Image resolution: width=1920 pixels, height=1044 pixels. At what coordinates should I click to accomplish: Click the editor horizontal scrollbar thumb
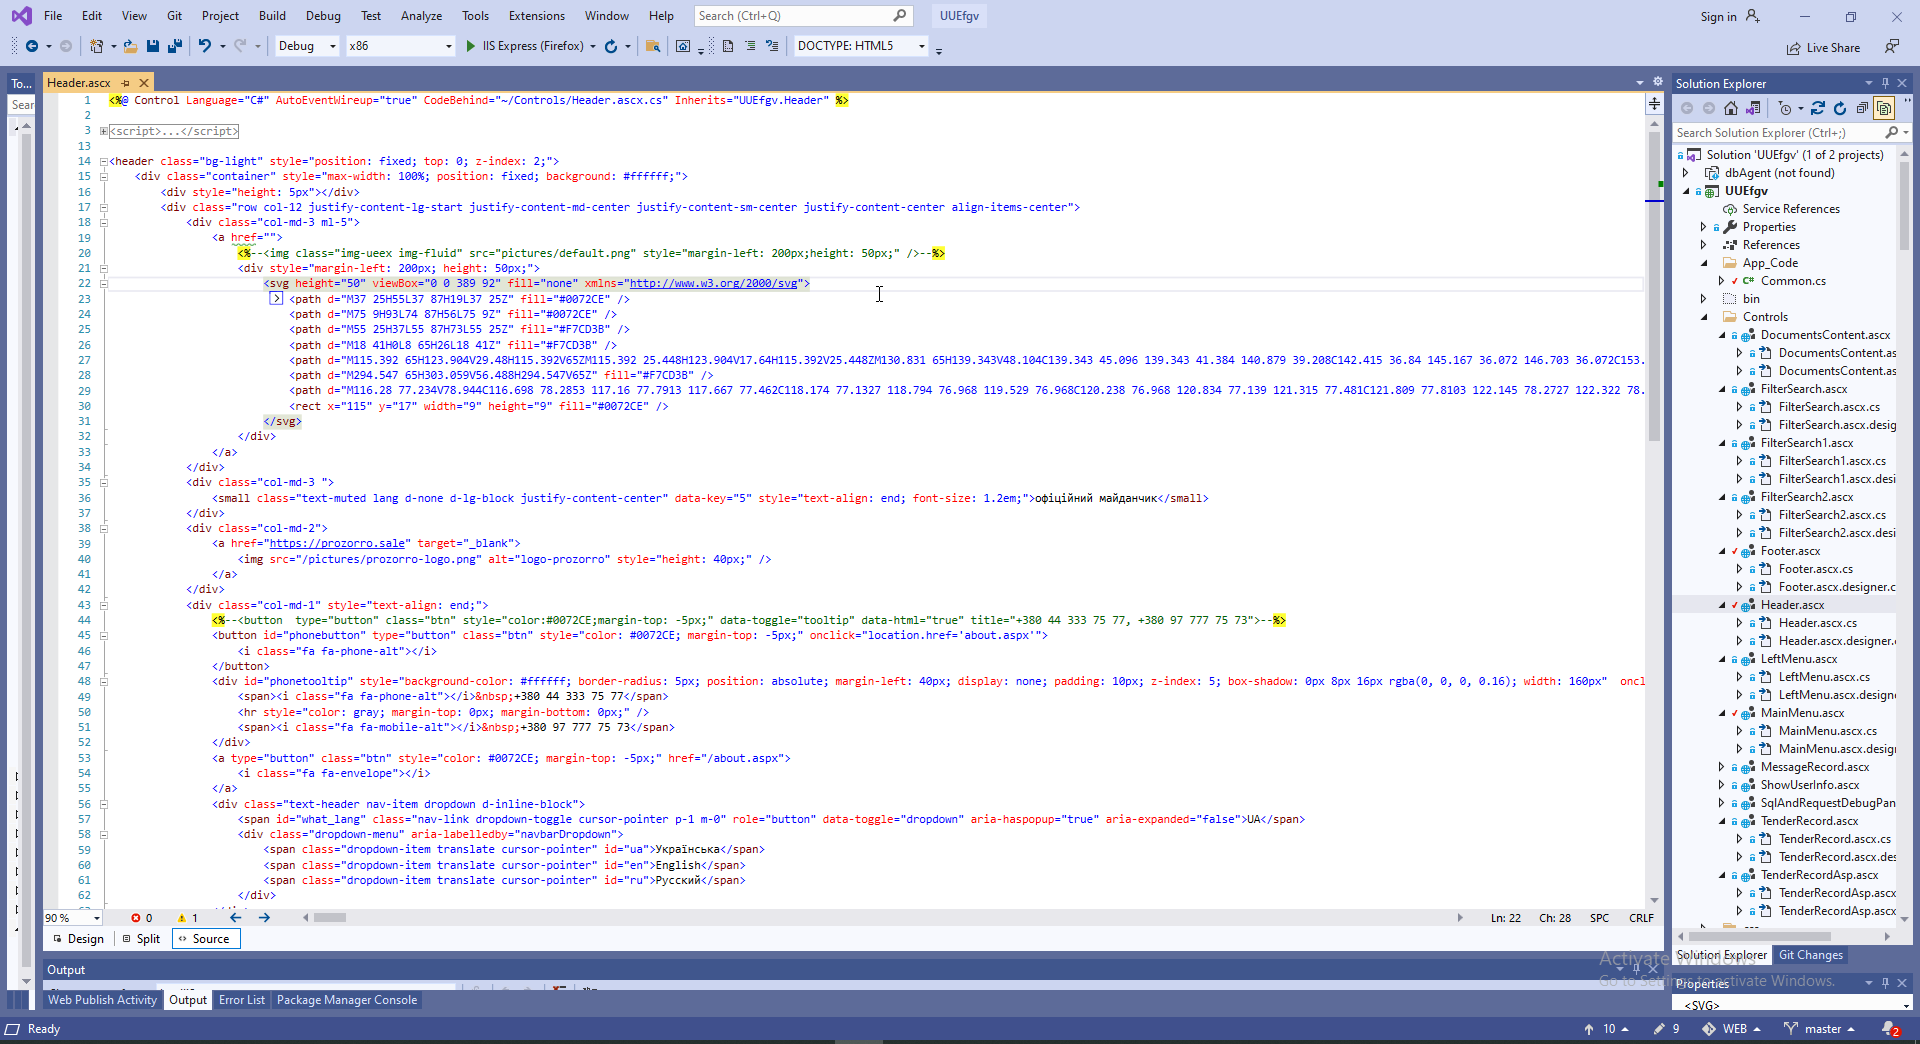click(x=330, y=918)
